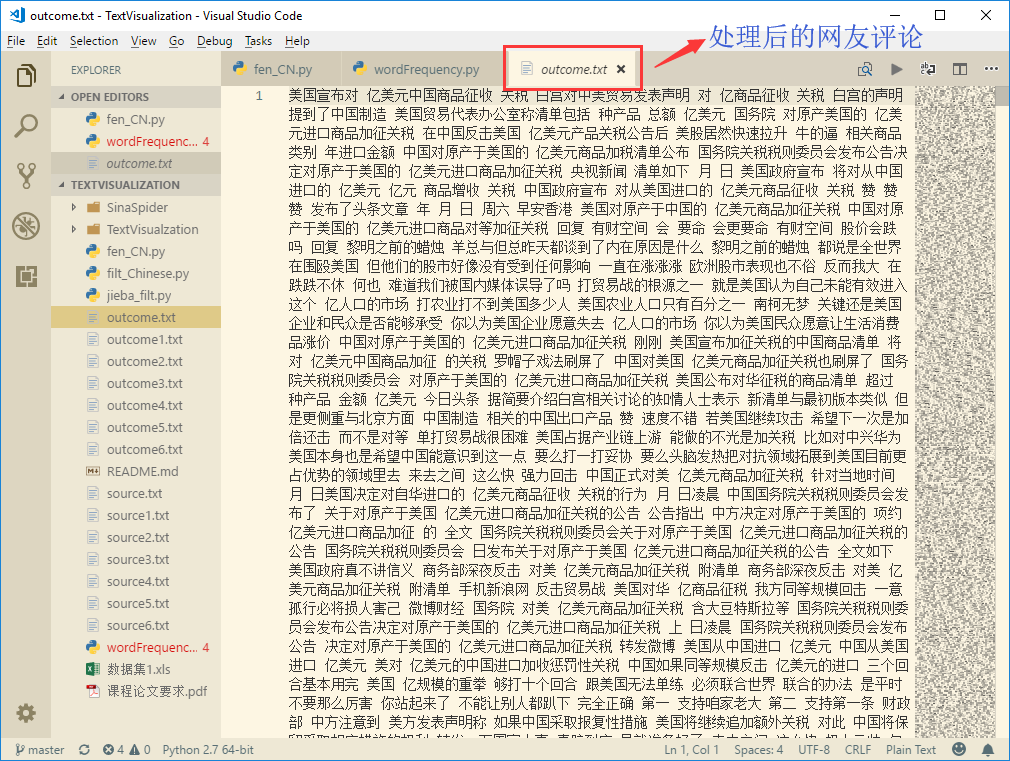Open the View menu

144,41
